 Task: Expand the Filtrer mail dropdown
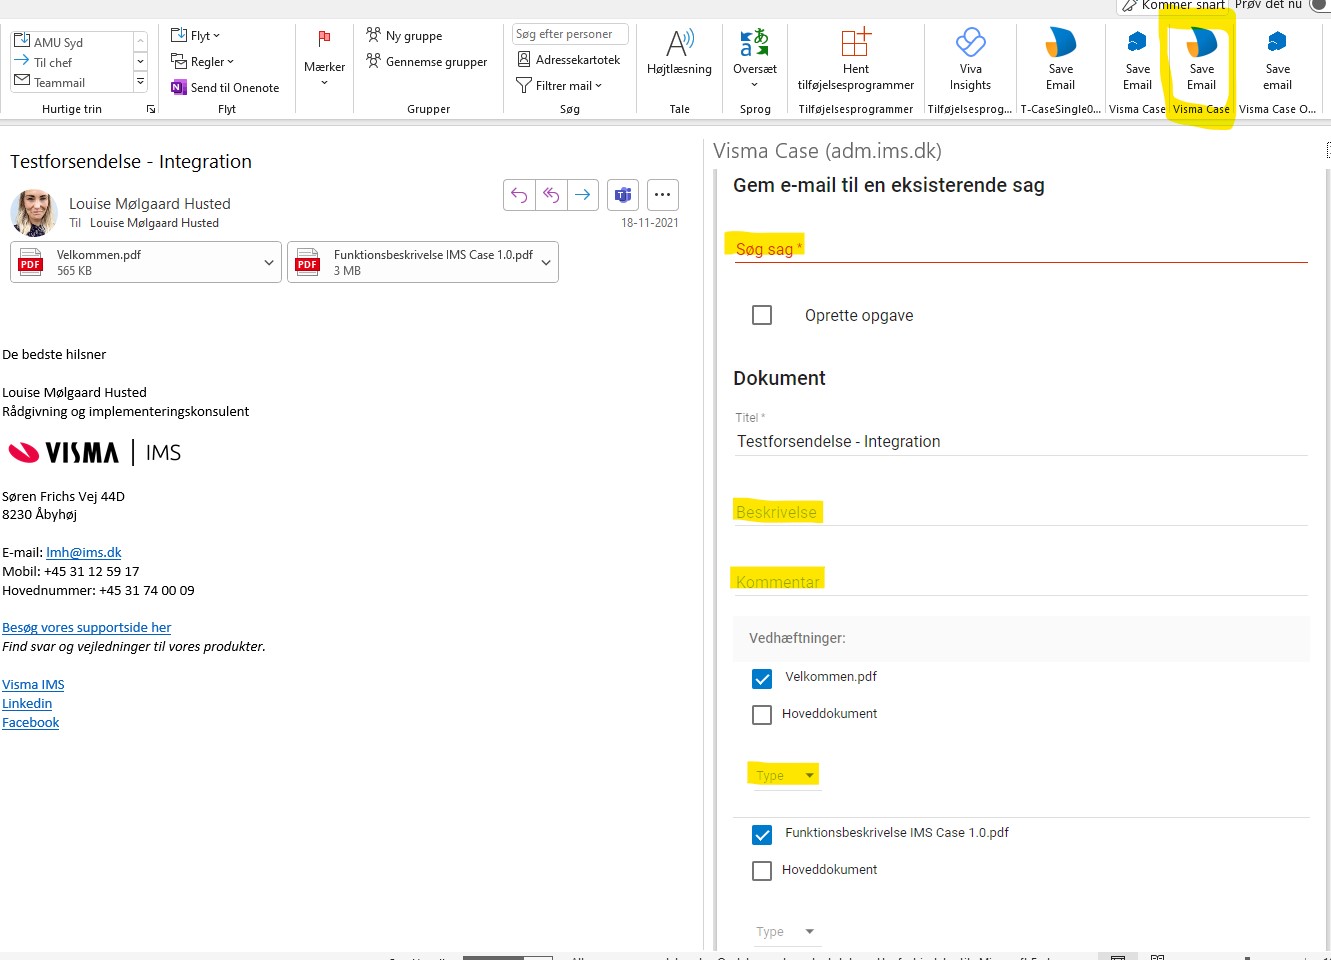pyautogui.click(x=560, y=86)
